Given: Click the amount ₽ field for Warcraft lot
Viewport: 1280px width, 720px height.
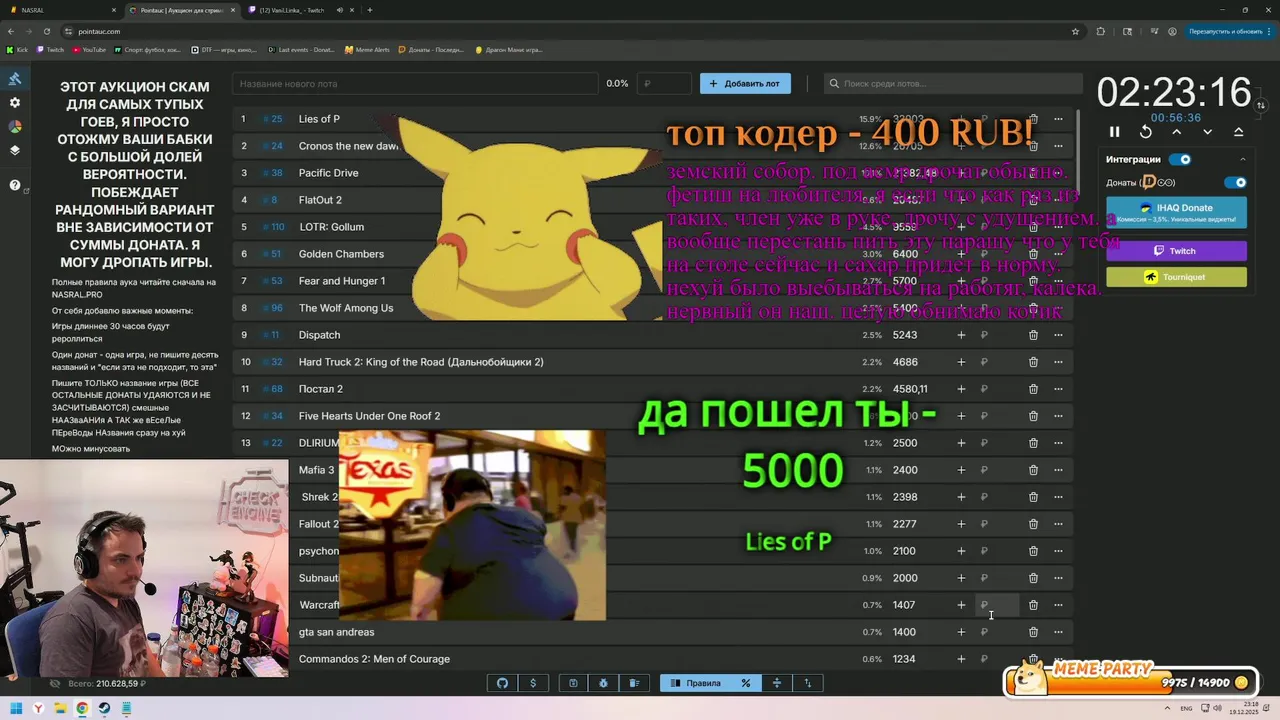Looking at the screenshot, I should pos(998,605).
